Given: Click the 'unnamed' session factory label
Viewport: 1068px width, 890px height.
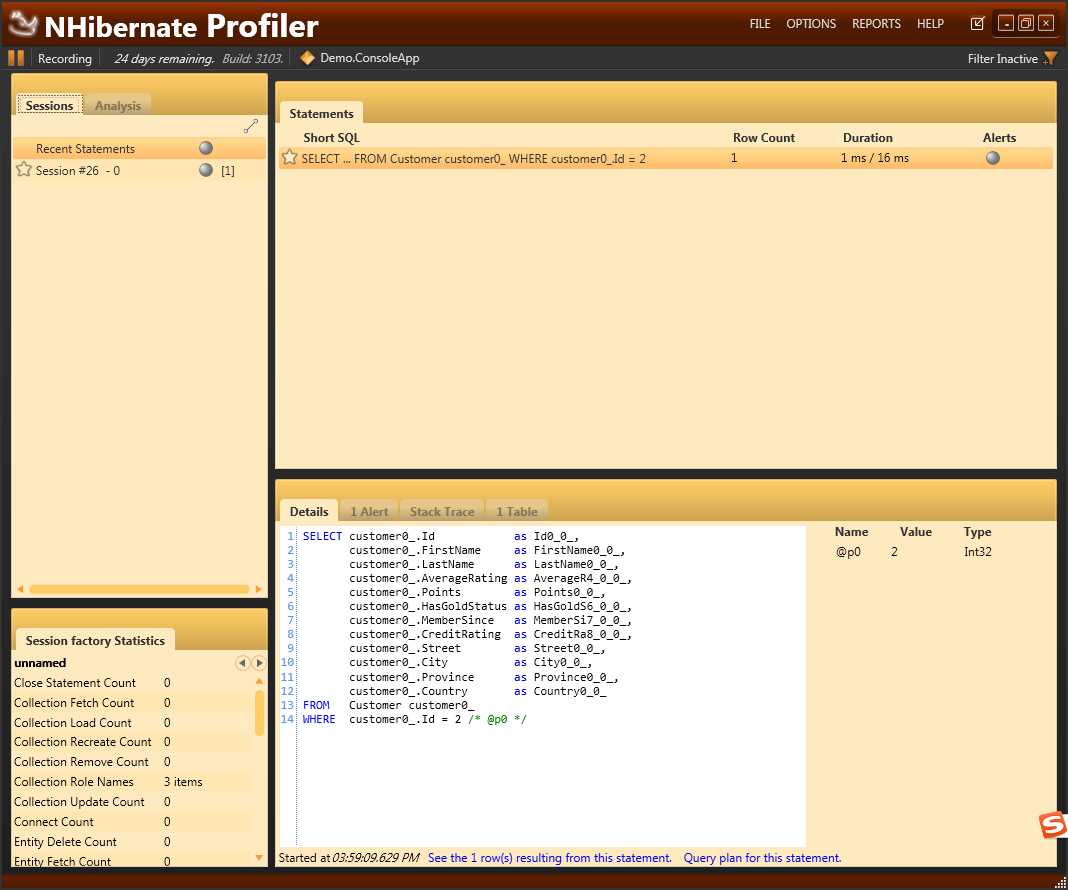Looking at the screenshot, I should (x=40, y=663).
